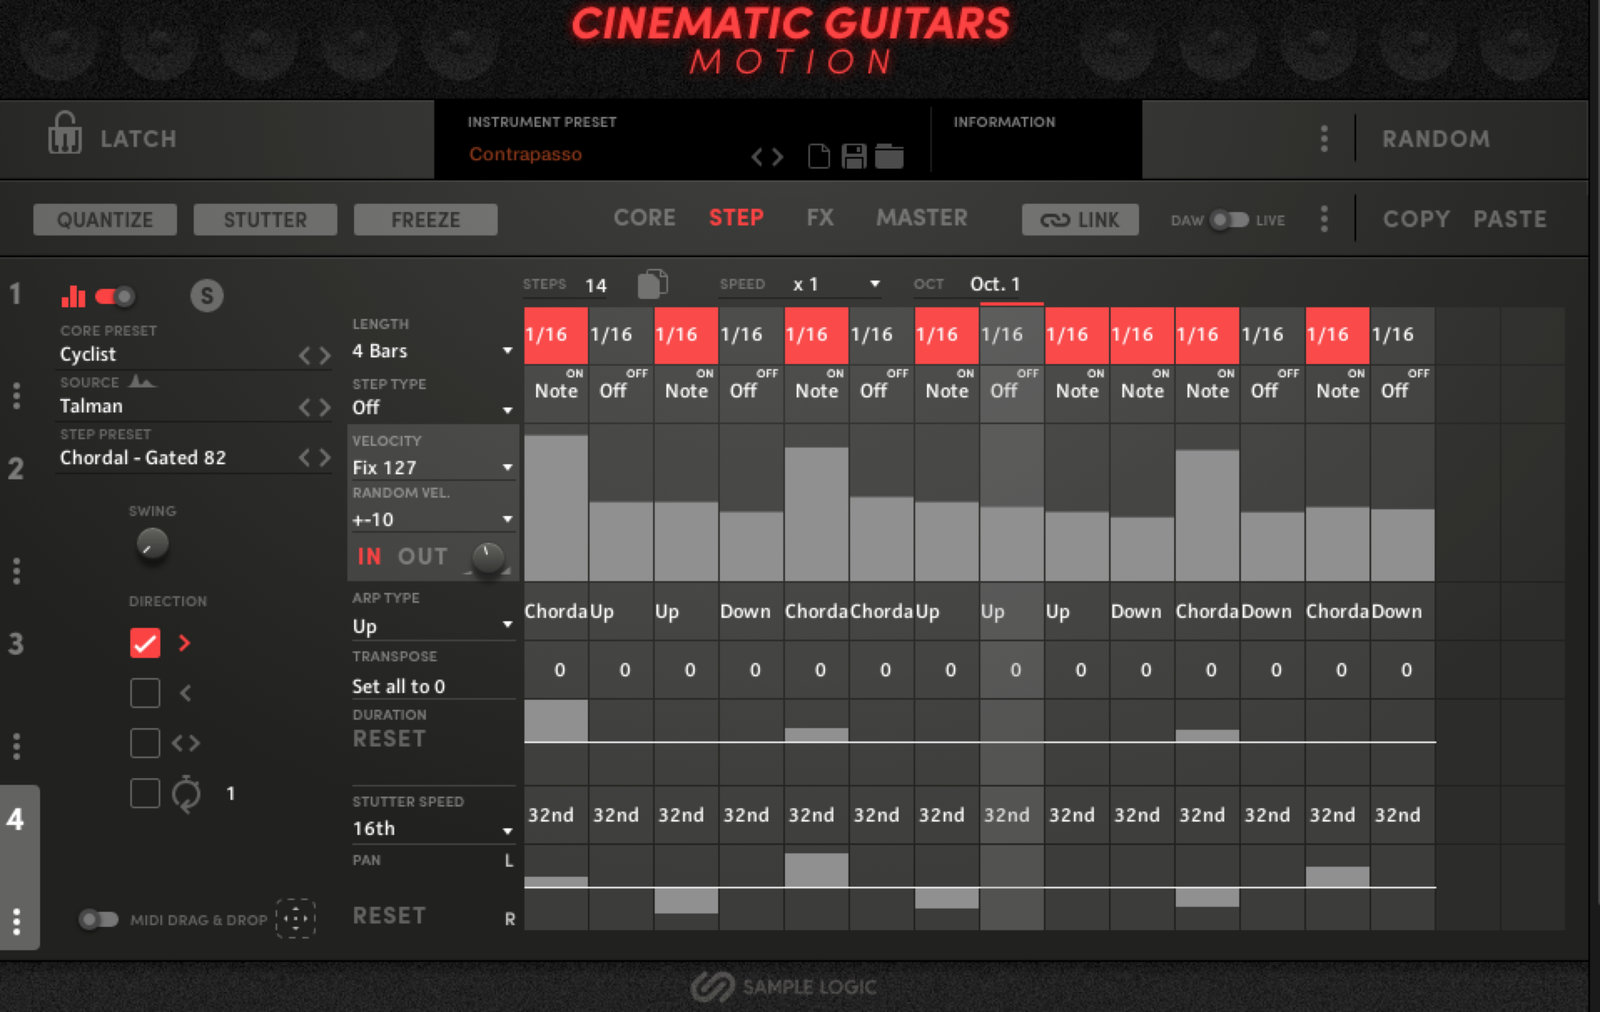This screenshot has width=1600, height=1012.
Task: Click the MIDI drag and drop target icon
Action: tap(295, 918)
